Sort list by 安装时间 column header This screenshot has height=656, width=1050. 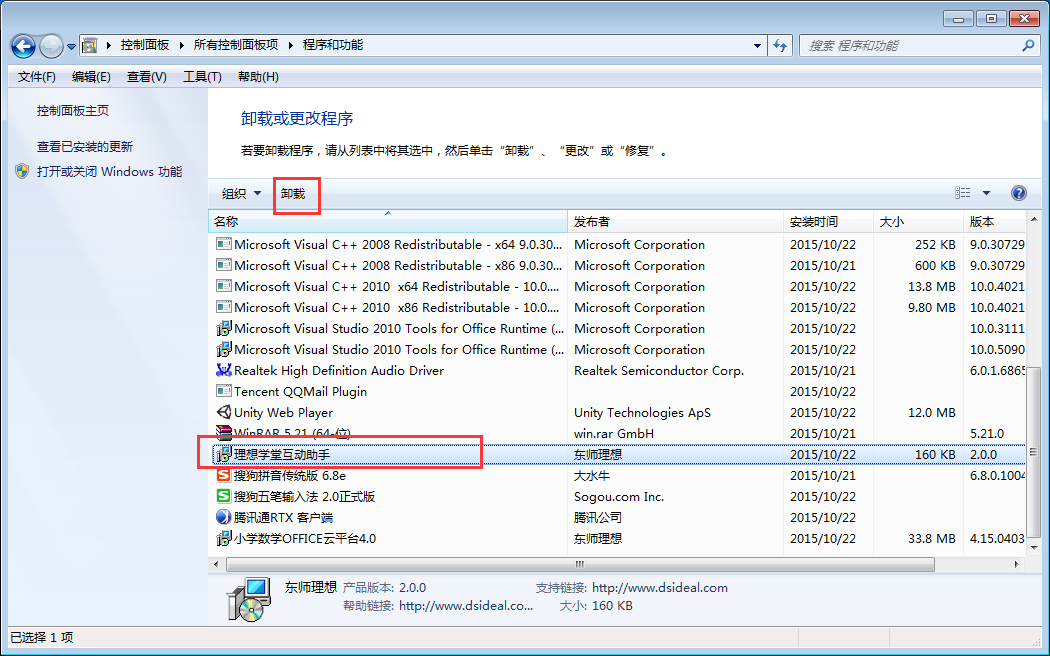pos(814,222)
